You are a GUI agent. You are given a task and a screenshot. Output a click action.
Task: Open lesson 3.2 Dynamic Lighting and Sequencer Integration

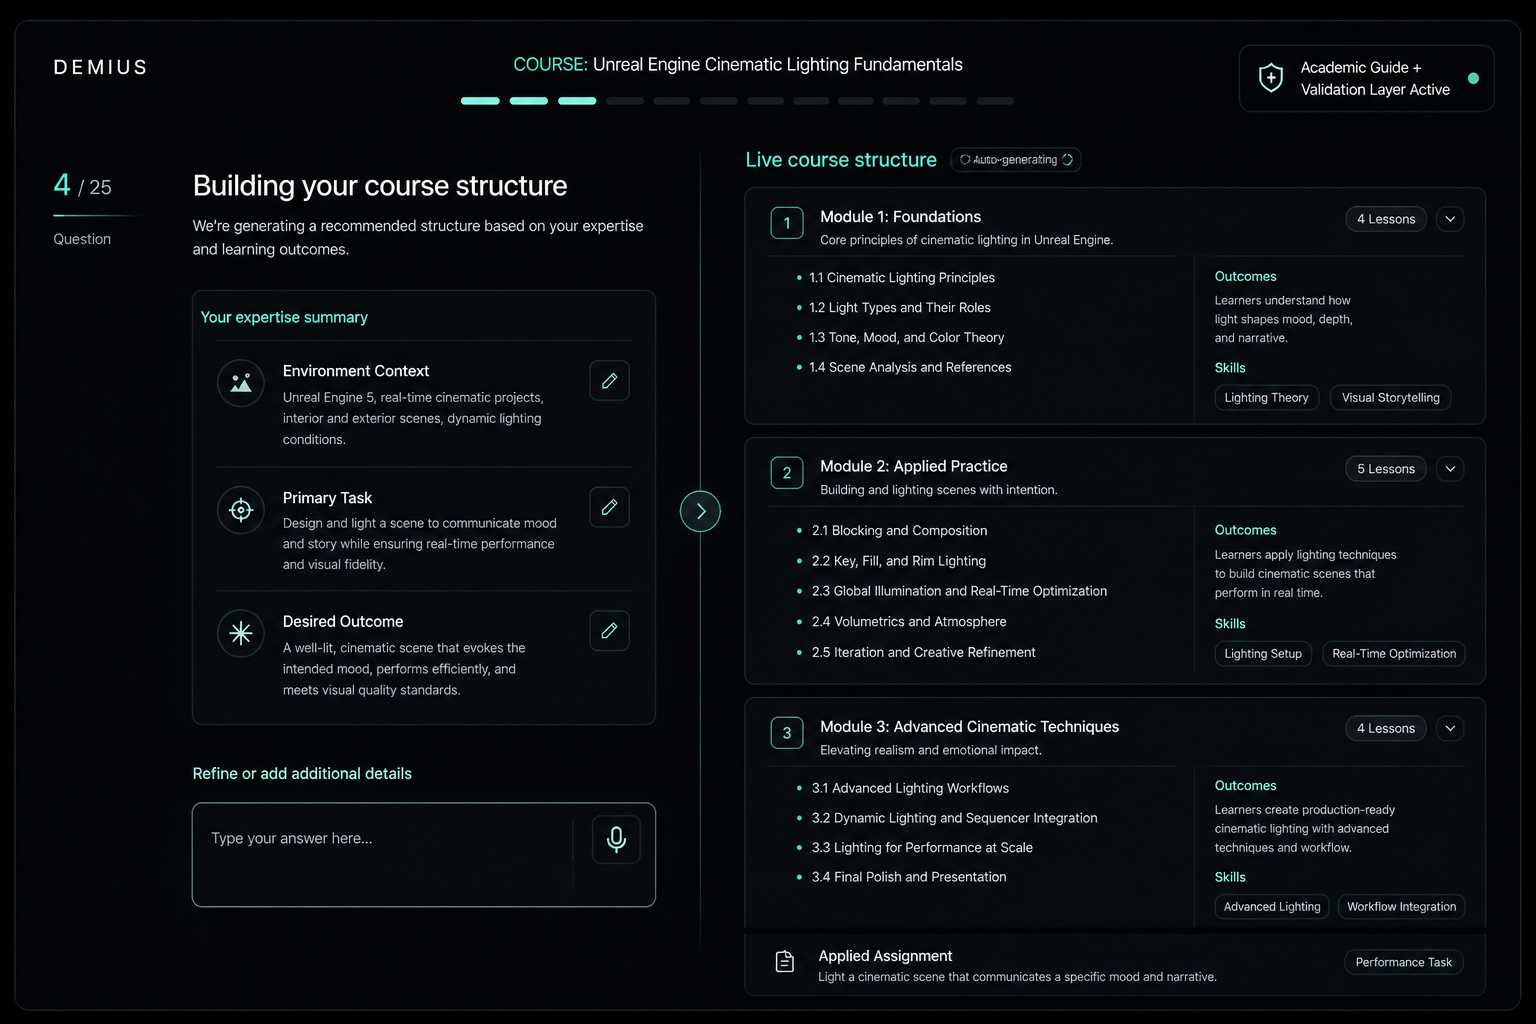(954, 818)
